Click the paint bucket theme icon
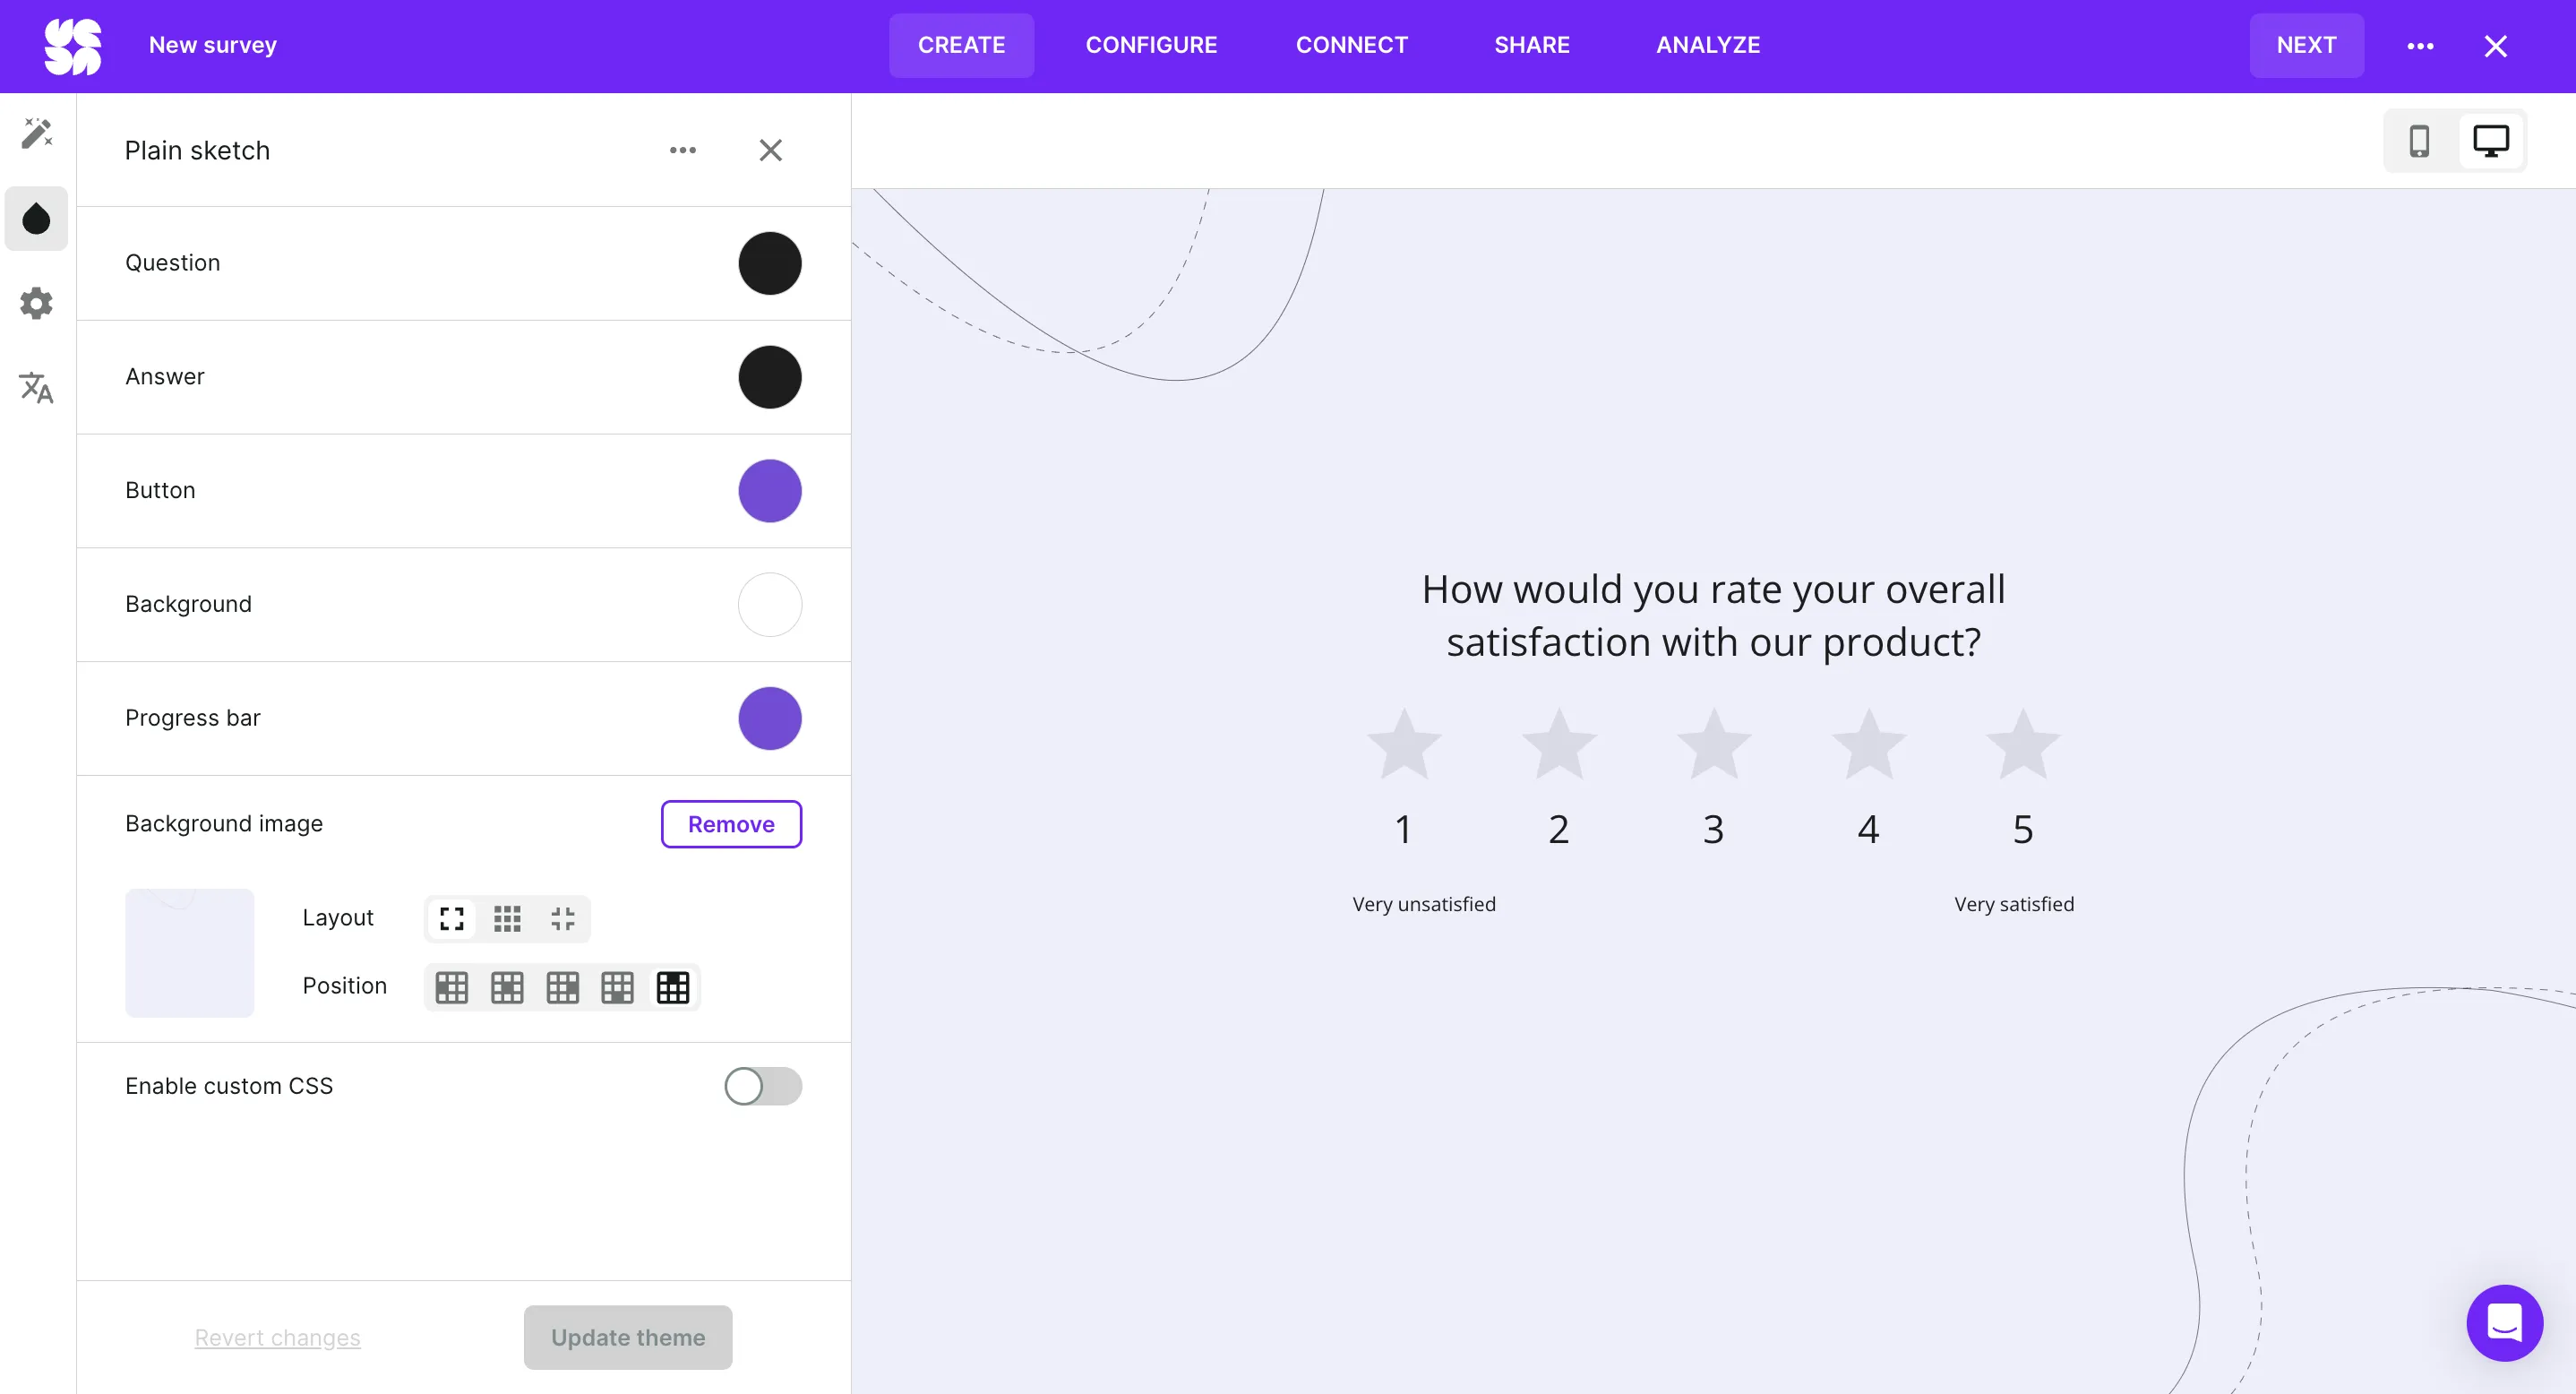The image size is (2576, 1394). pyautogui.click(x=38, y=218)
